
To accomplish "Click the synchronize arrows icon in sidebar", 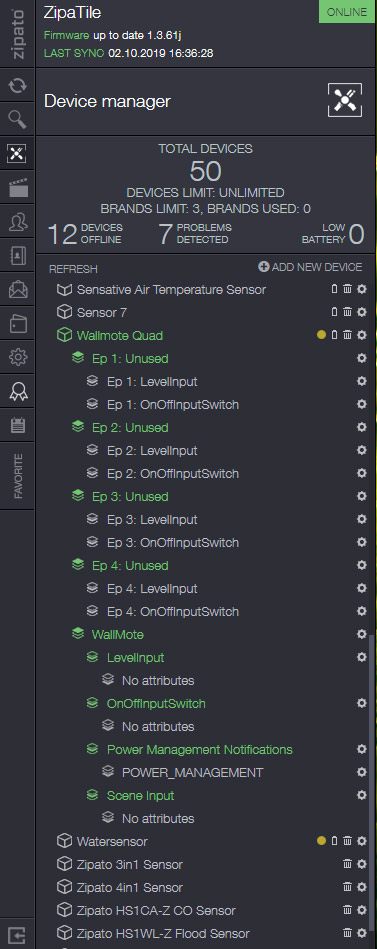I will [18, 85].
